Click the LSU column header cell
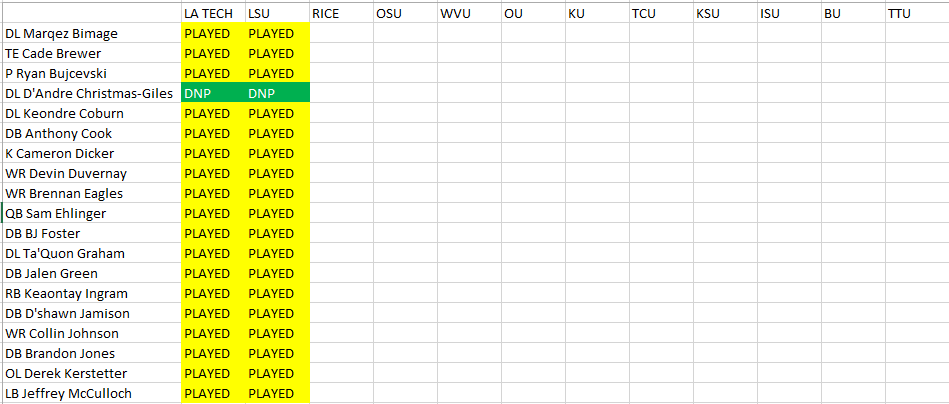Screen dimensions: 949x404 tap(277, 13)
